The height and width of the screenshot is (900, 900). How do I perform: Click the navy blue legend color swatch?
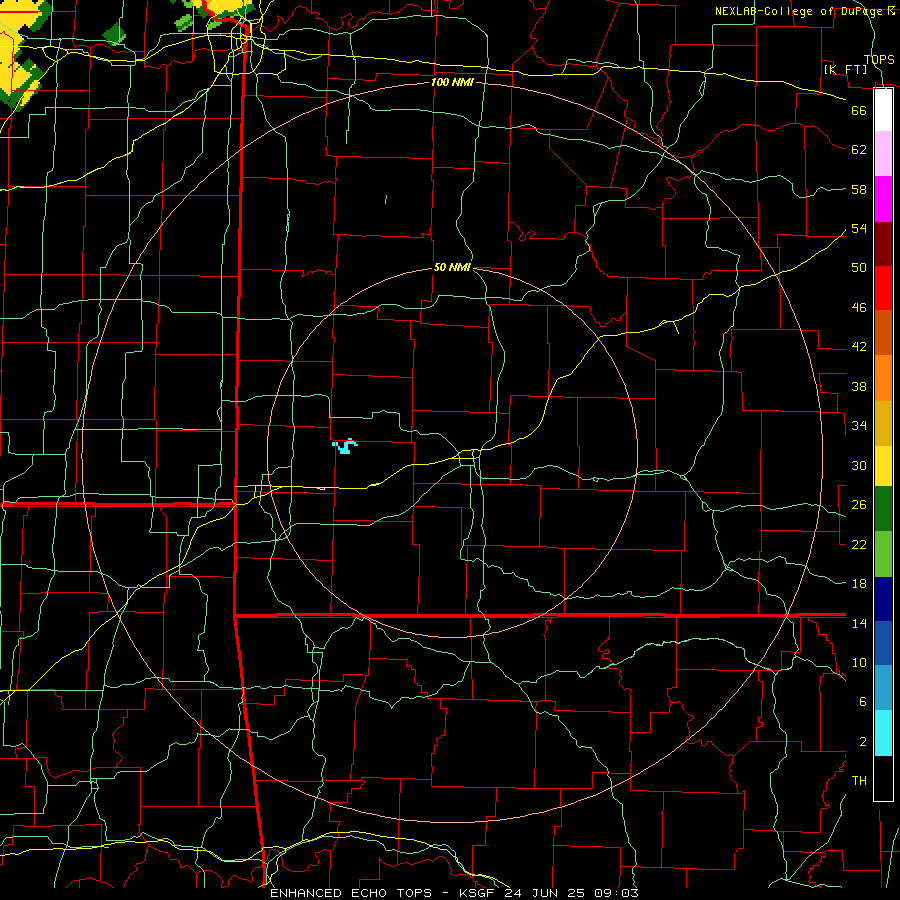(x=883, y=599)
